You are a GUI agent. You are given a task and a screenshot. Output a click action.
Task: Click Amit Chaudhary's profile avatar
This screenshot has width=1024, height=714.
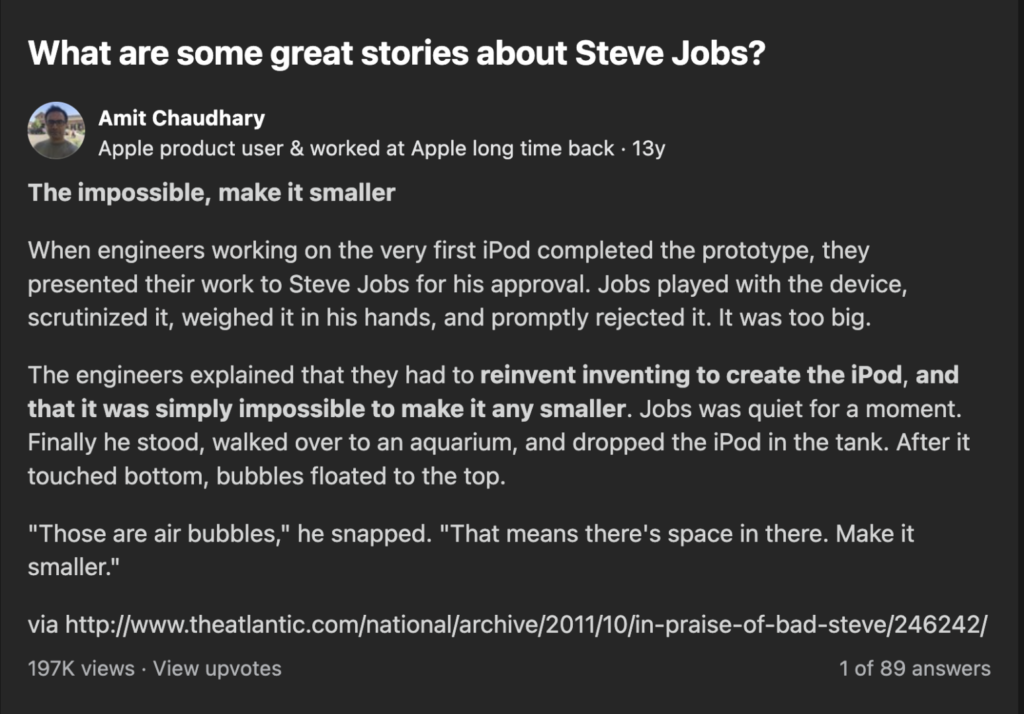coord(55,131)
